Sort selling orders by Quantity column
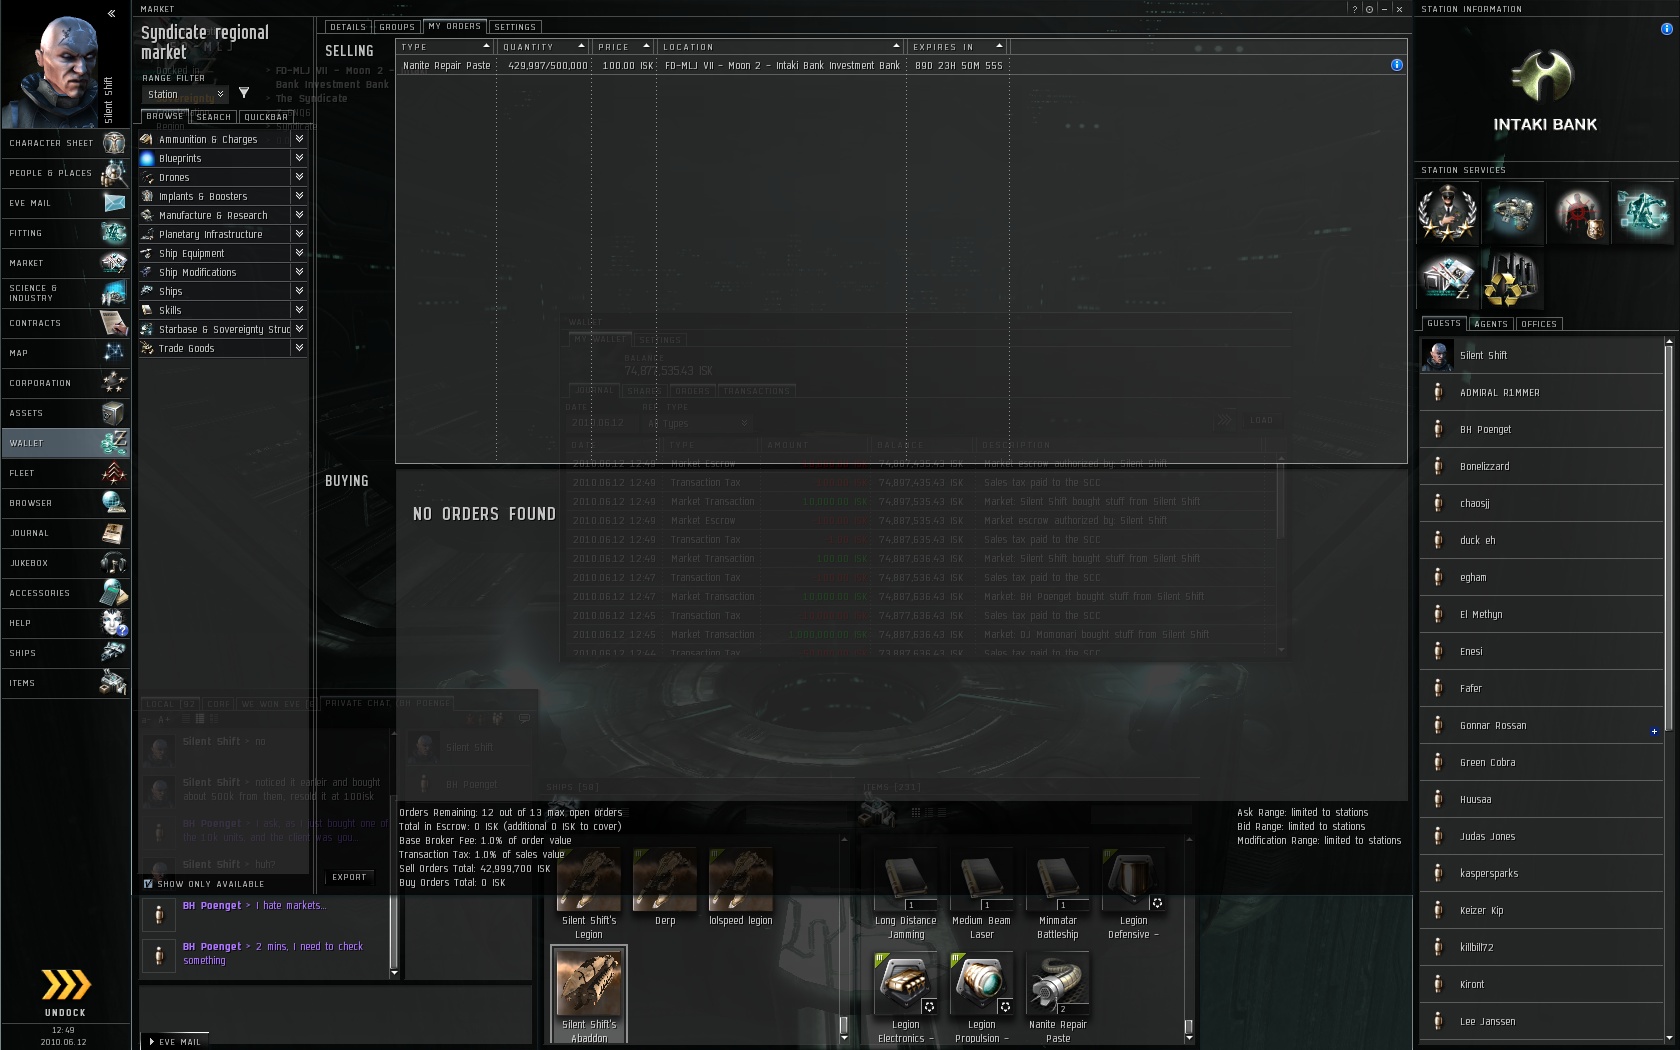The height and width of the screenshot is (1050, 1680). (544, 47)
